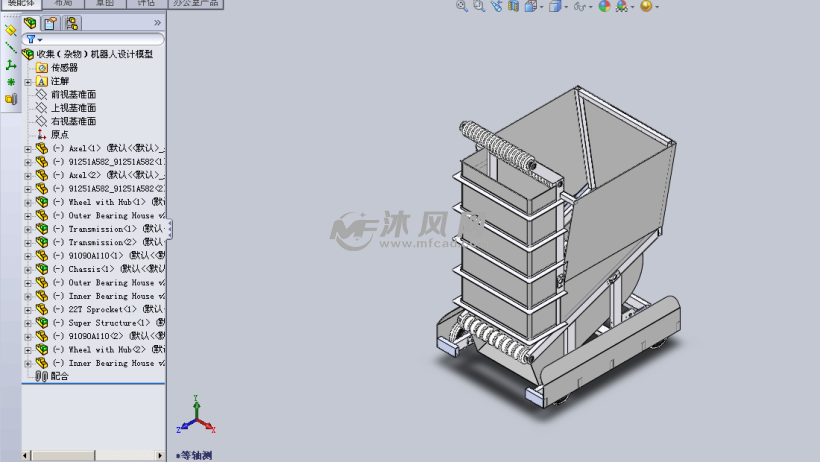The width and height of the screenshot is (820, 462).
Task: Click the Display Style cube icon
Action: [x=555, y=6]
